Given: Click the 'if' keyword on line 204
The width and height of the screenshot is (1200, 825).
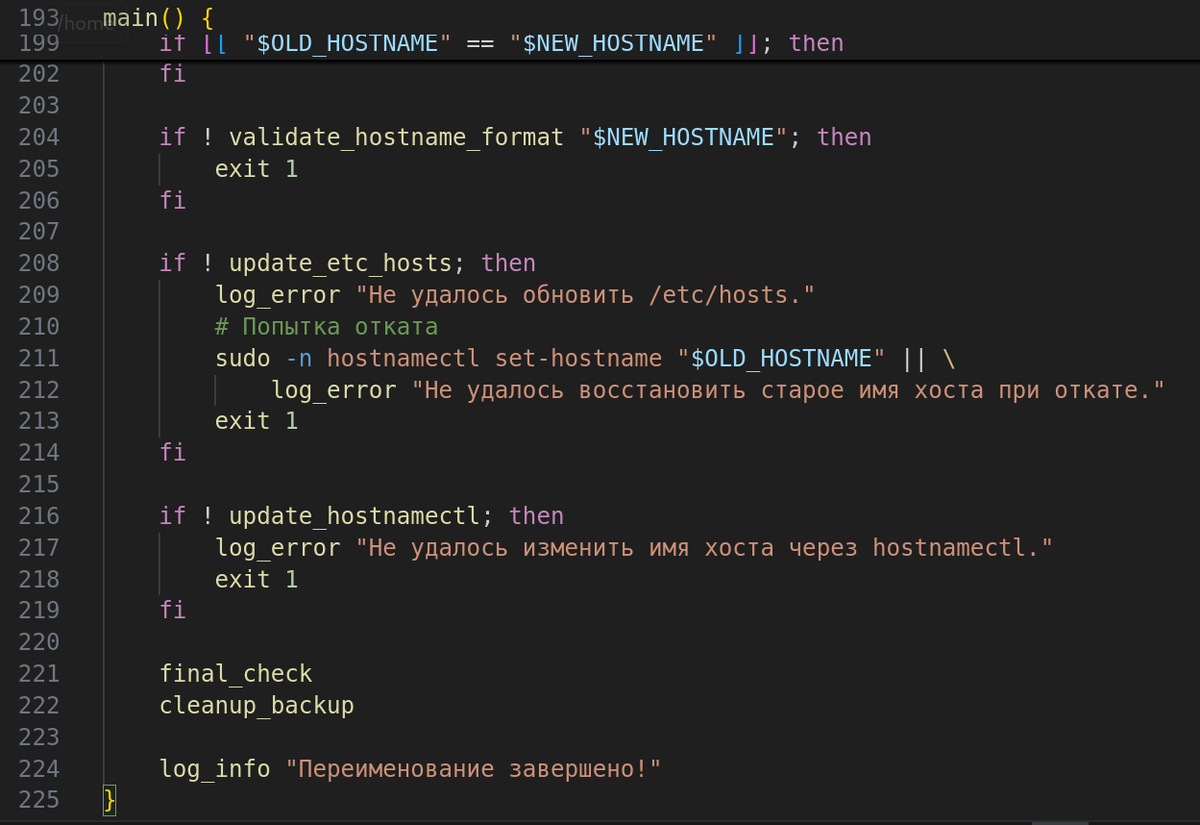Looking at the screenshot, I should 172,137.
